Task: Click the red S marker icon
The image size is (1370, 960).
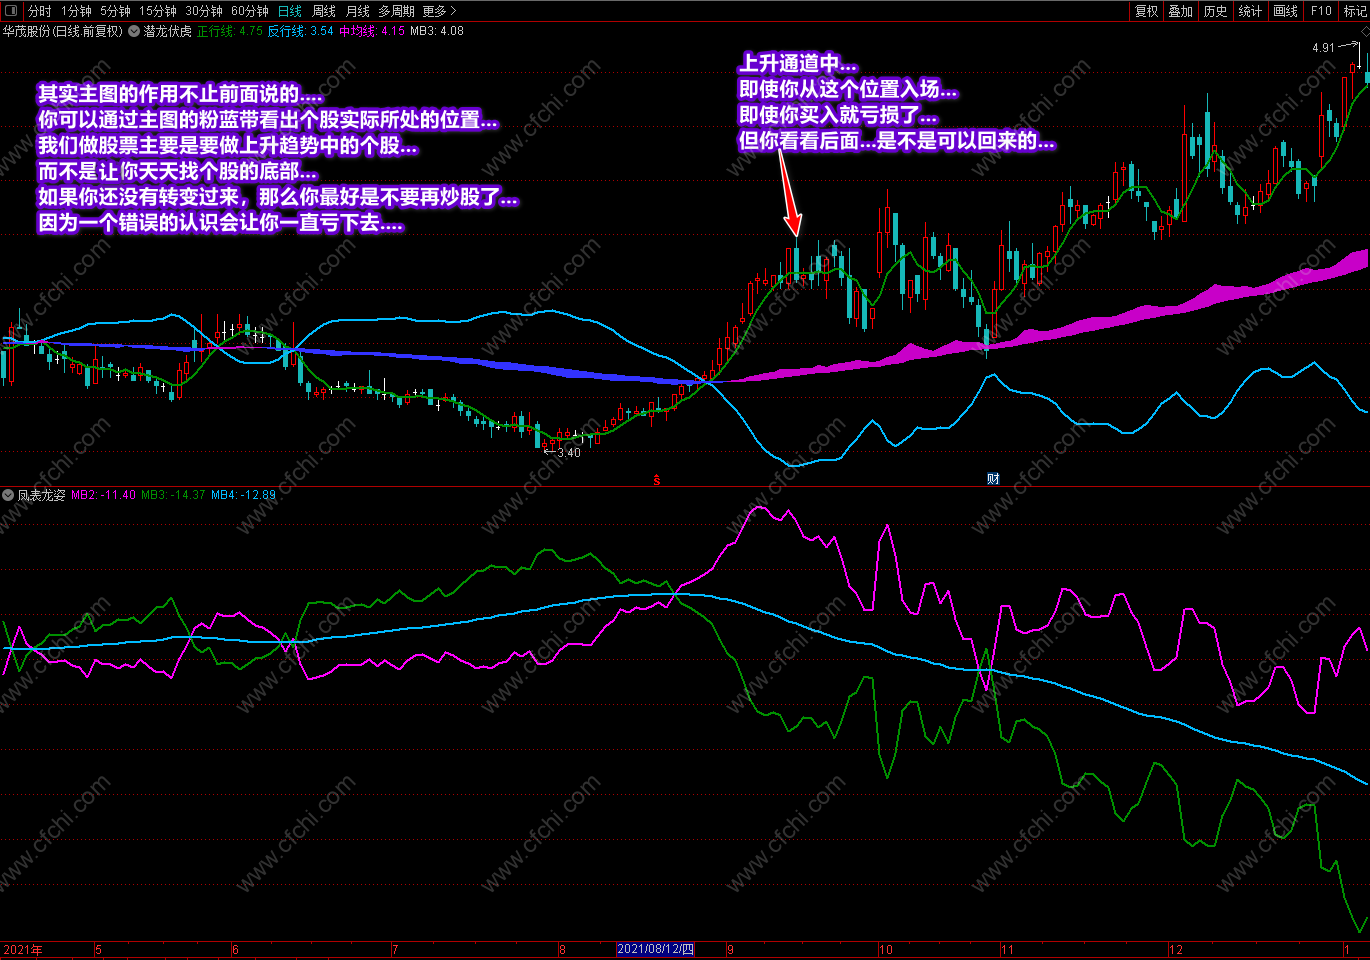Action: [x=657, y=480]
